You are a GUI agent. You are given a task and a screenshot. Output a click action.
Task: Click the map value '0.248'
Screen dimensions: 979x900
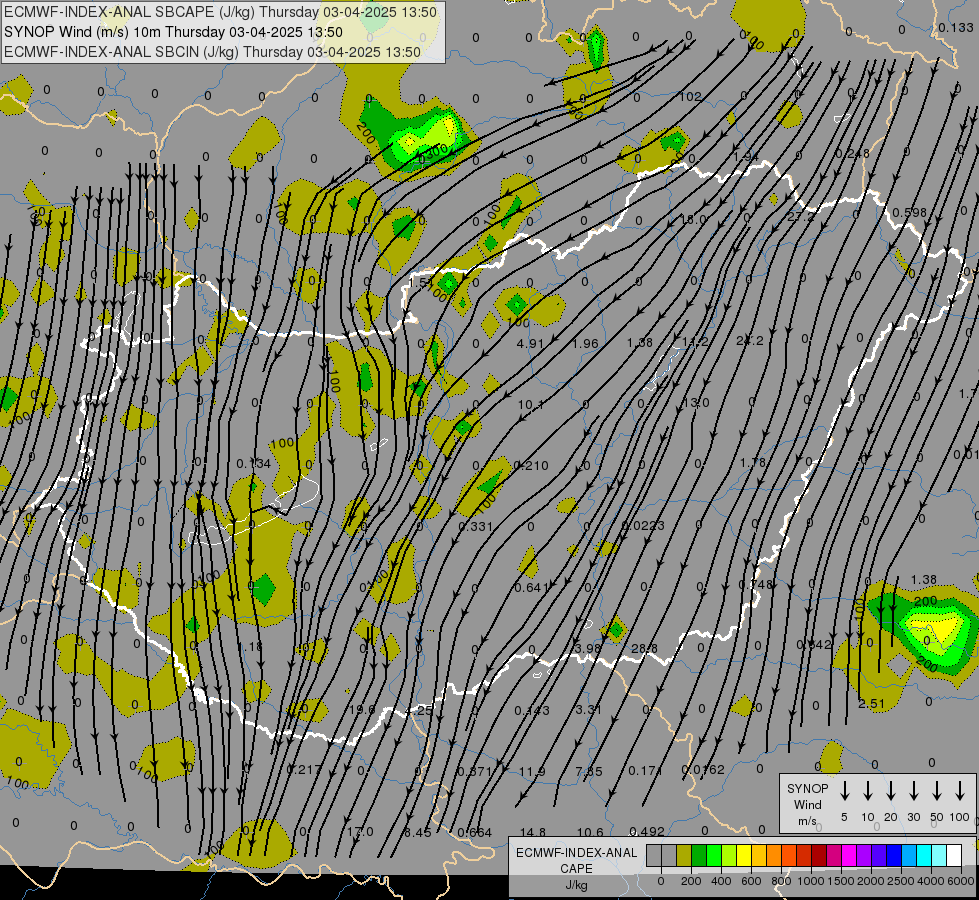(x=852, y=154)
